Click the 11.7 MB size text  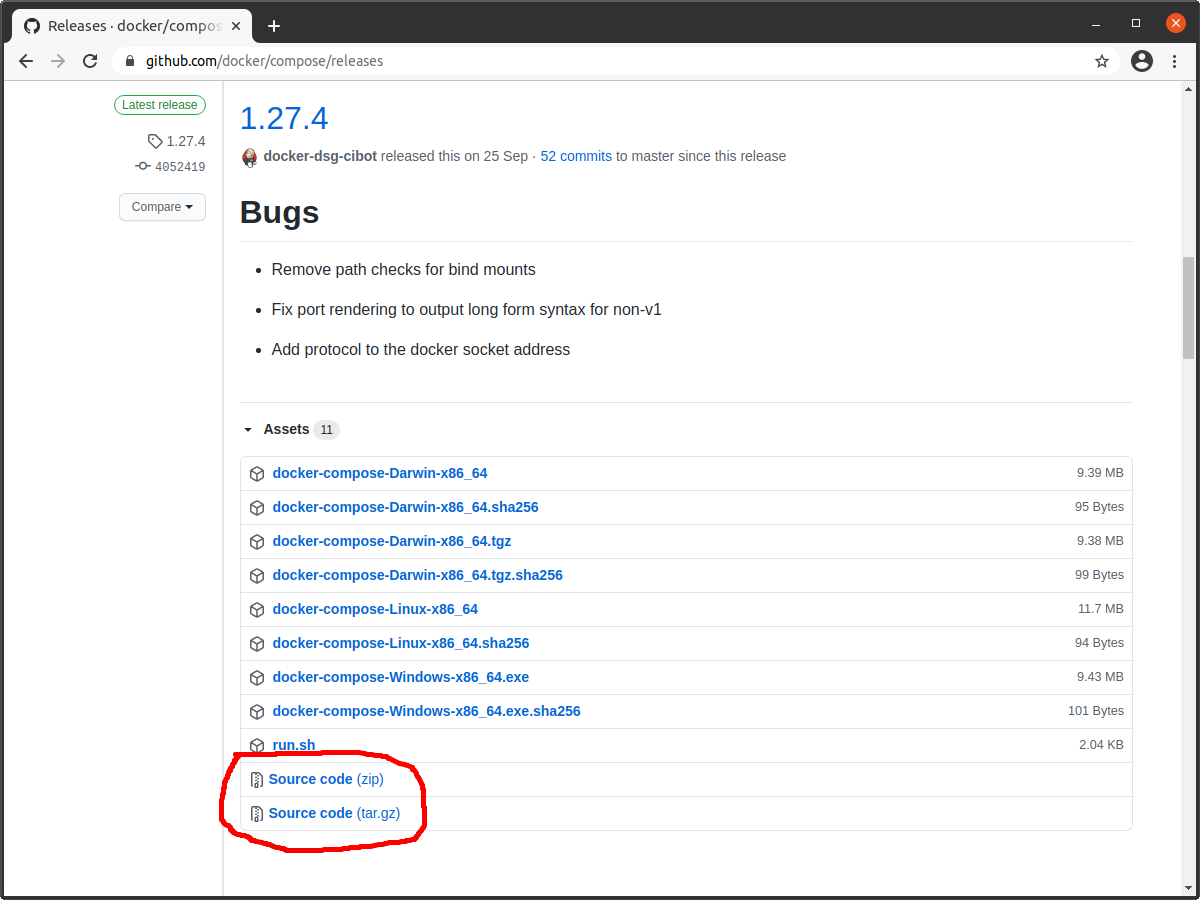(x=1101, y=609)
